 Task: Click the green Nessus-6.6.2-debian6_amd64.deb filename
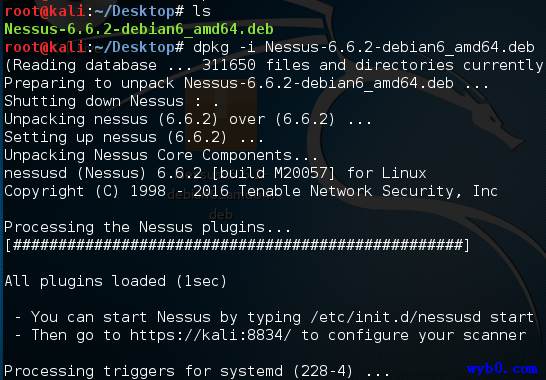tap(139, 29)
